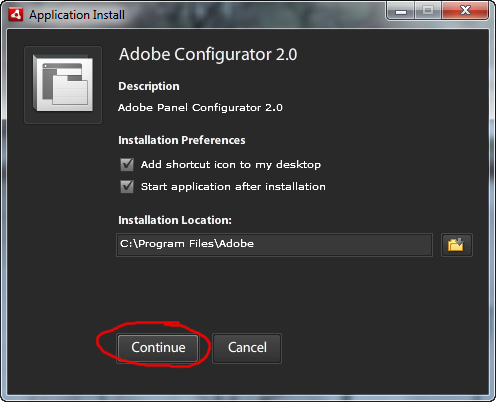Cancel the installation
496x402 pixels.
tap(247, 348)
